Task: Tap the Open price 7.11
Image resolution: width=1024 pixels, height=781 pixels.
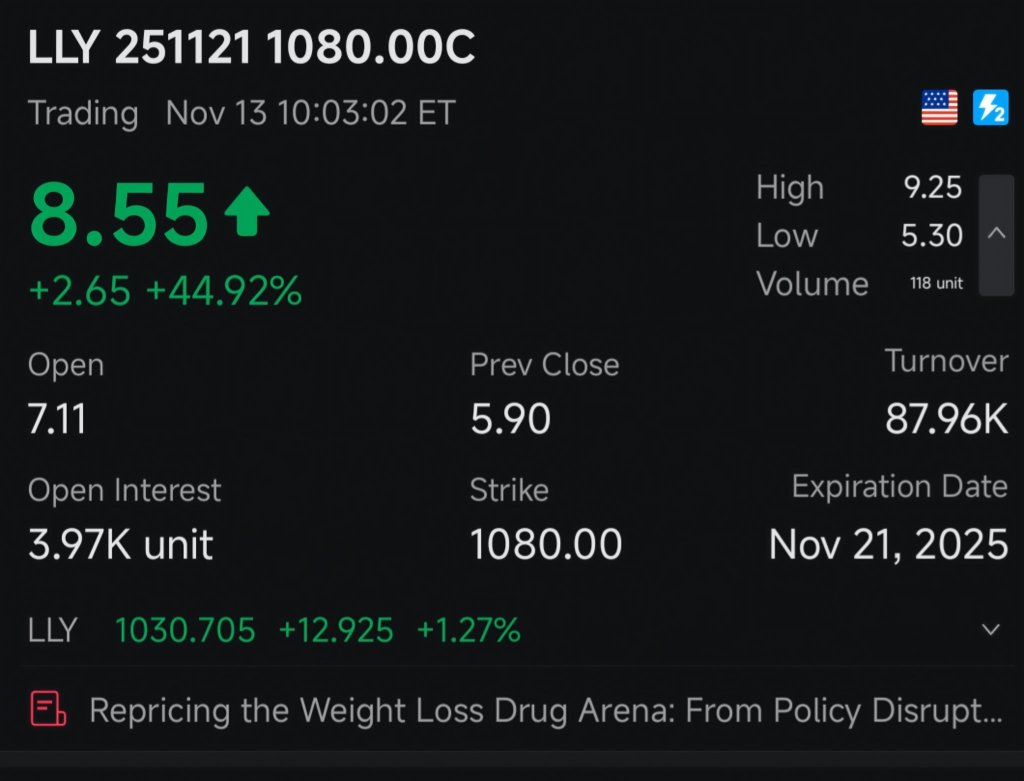Action: [x=57, y=420]
